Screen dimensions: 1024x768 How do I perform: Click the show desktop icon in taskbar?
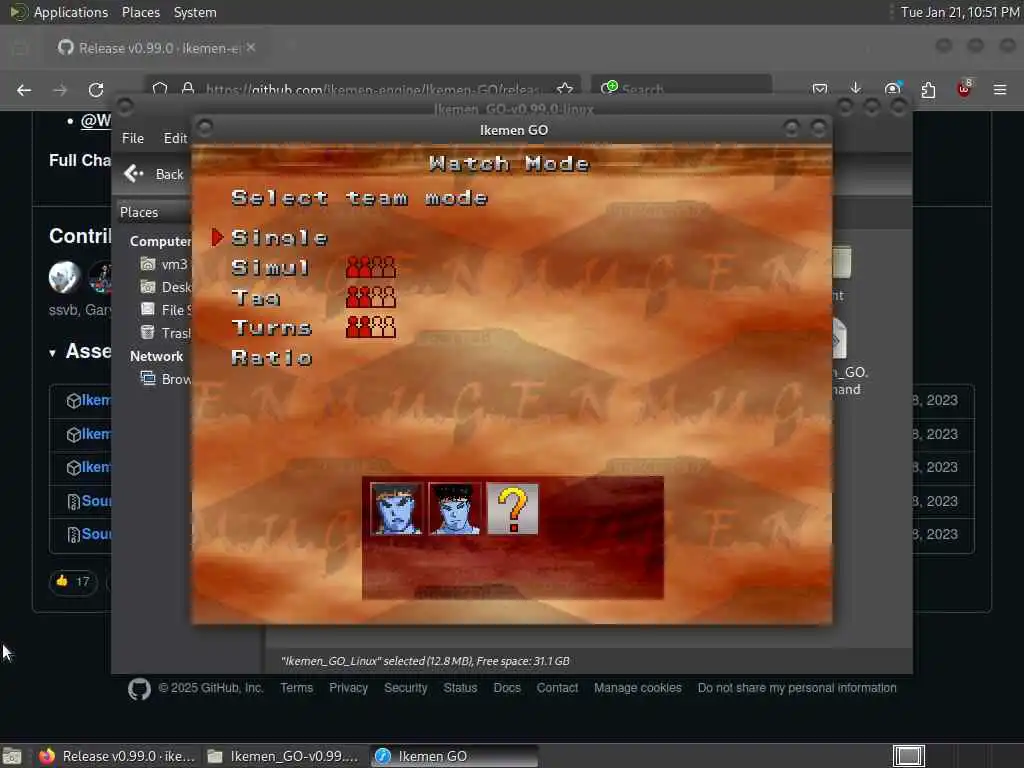click(12, 756)
